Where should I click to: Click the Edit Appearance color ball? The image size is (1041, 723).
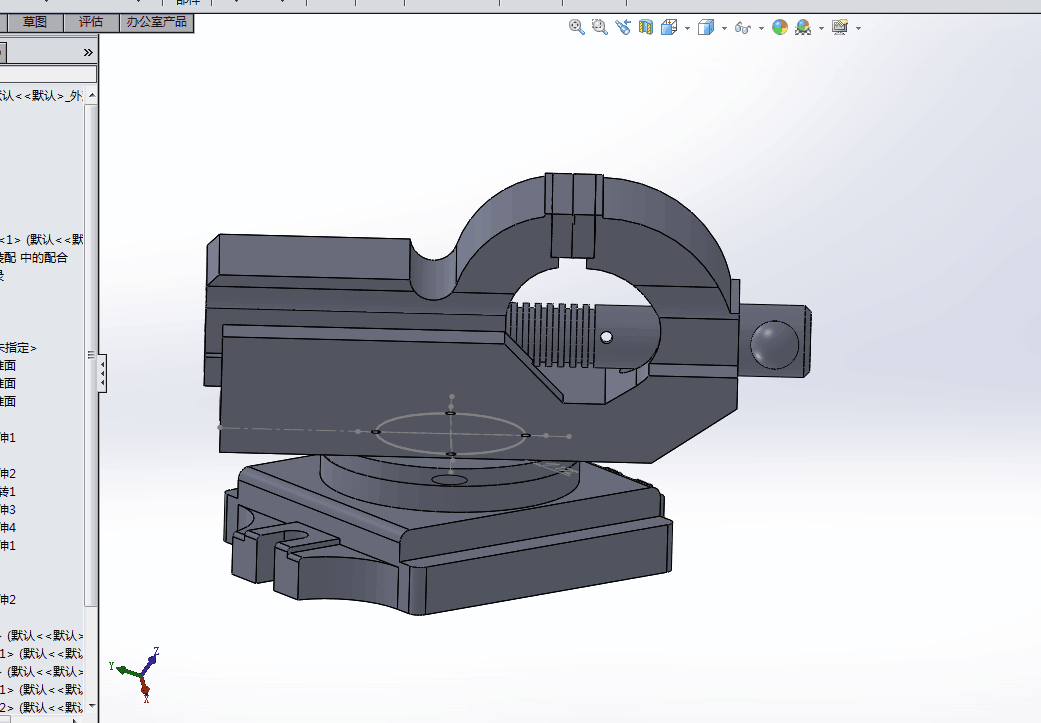(780, 27)
